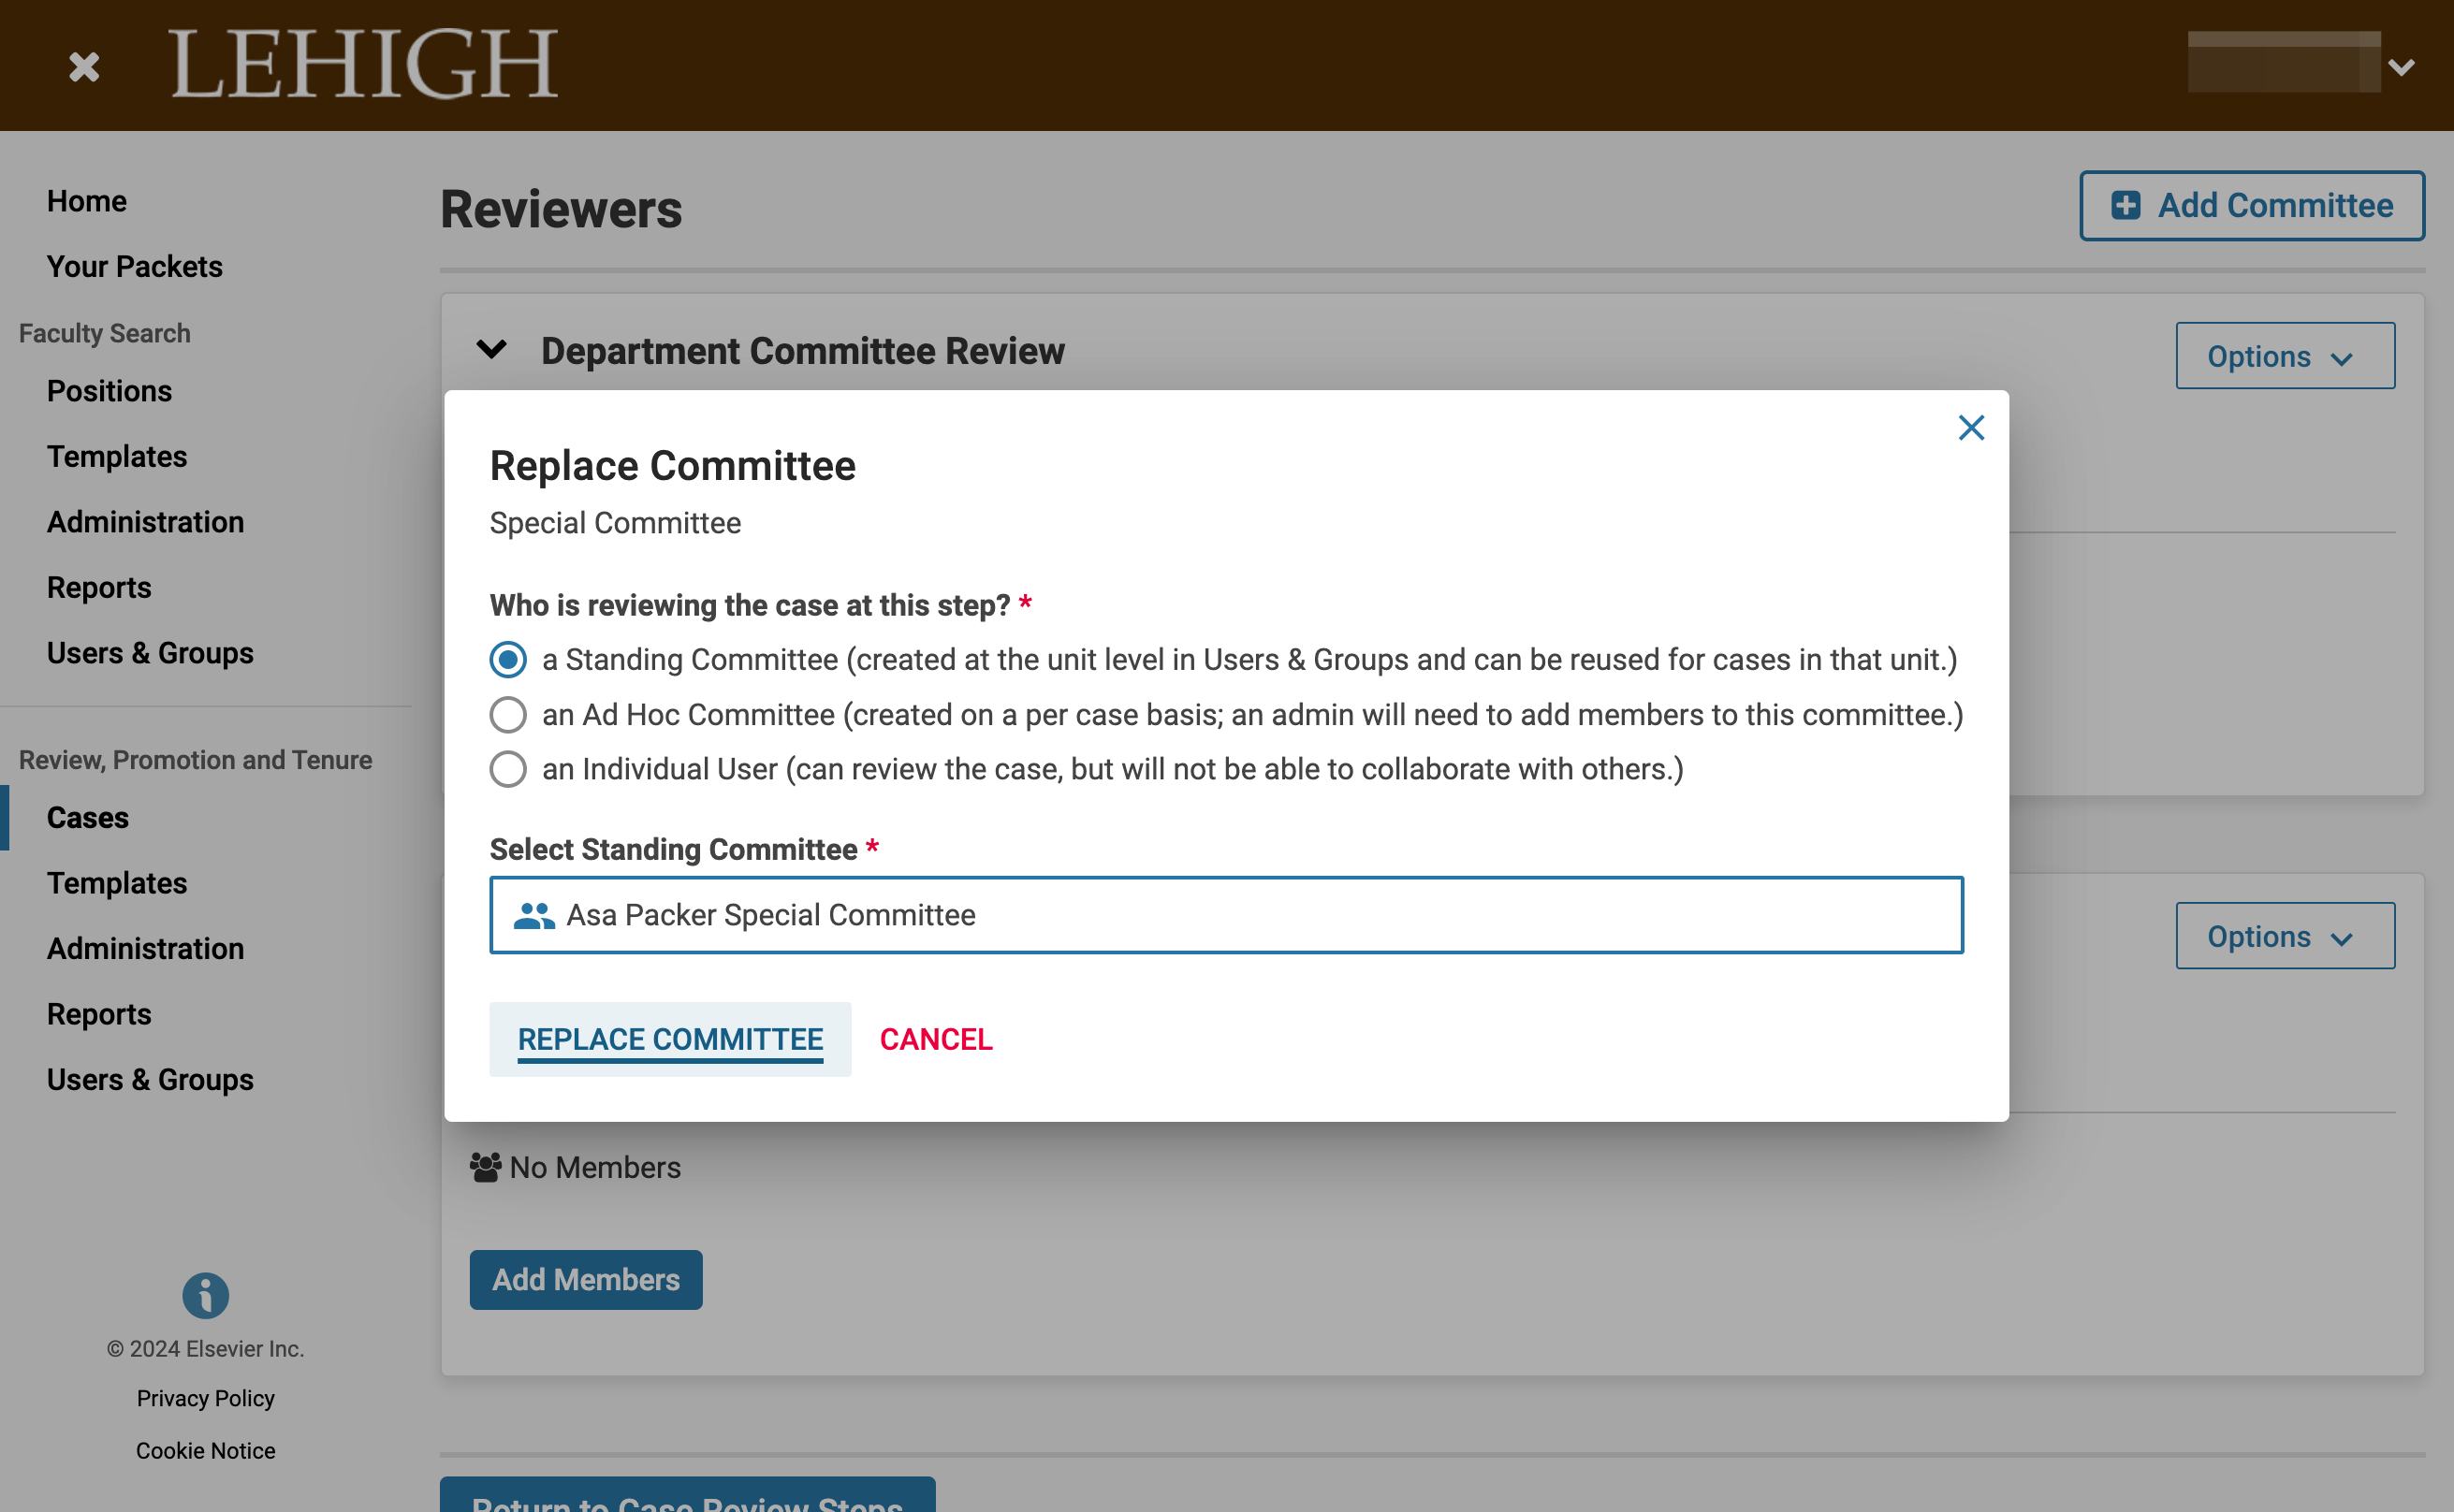Open Reports under Faculty Search

tap(99, 587)
